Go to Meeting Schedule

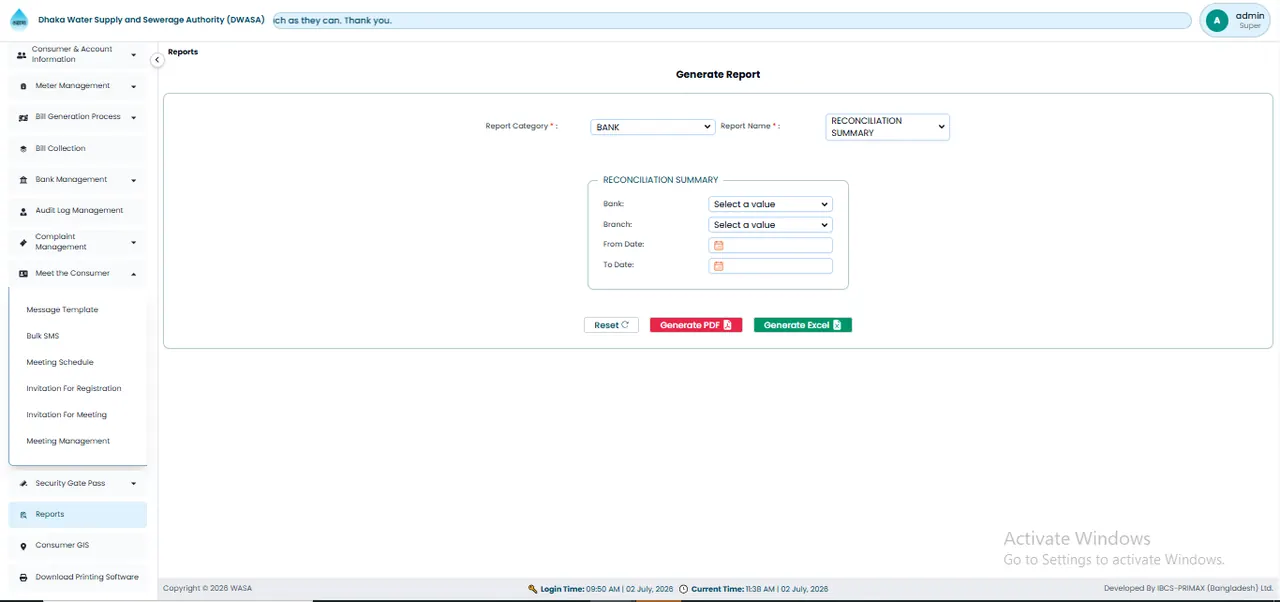click(60, 362)
